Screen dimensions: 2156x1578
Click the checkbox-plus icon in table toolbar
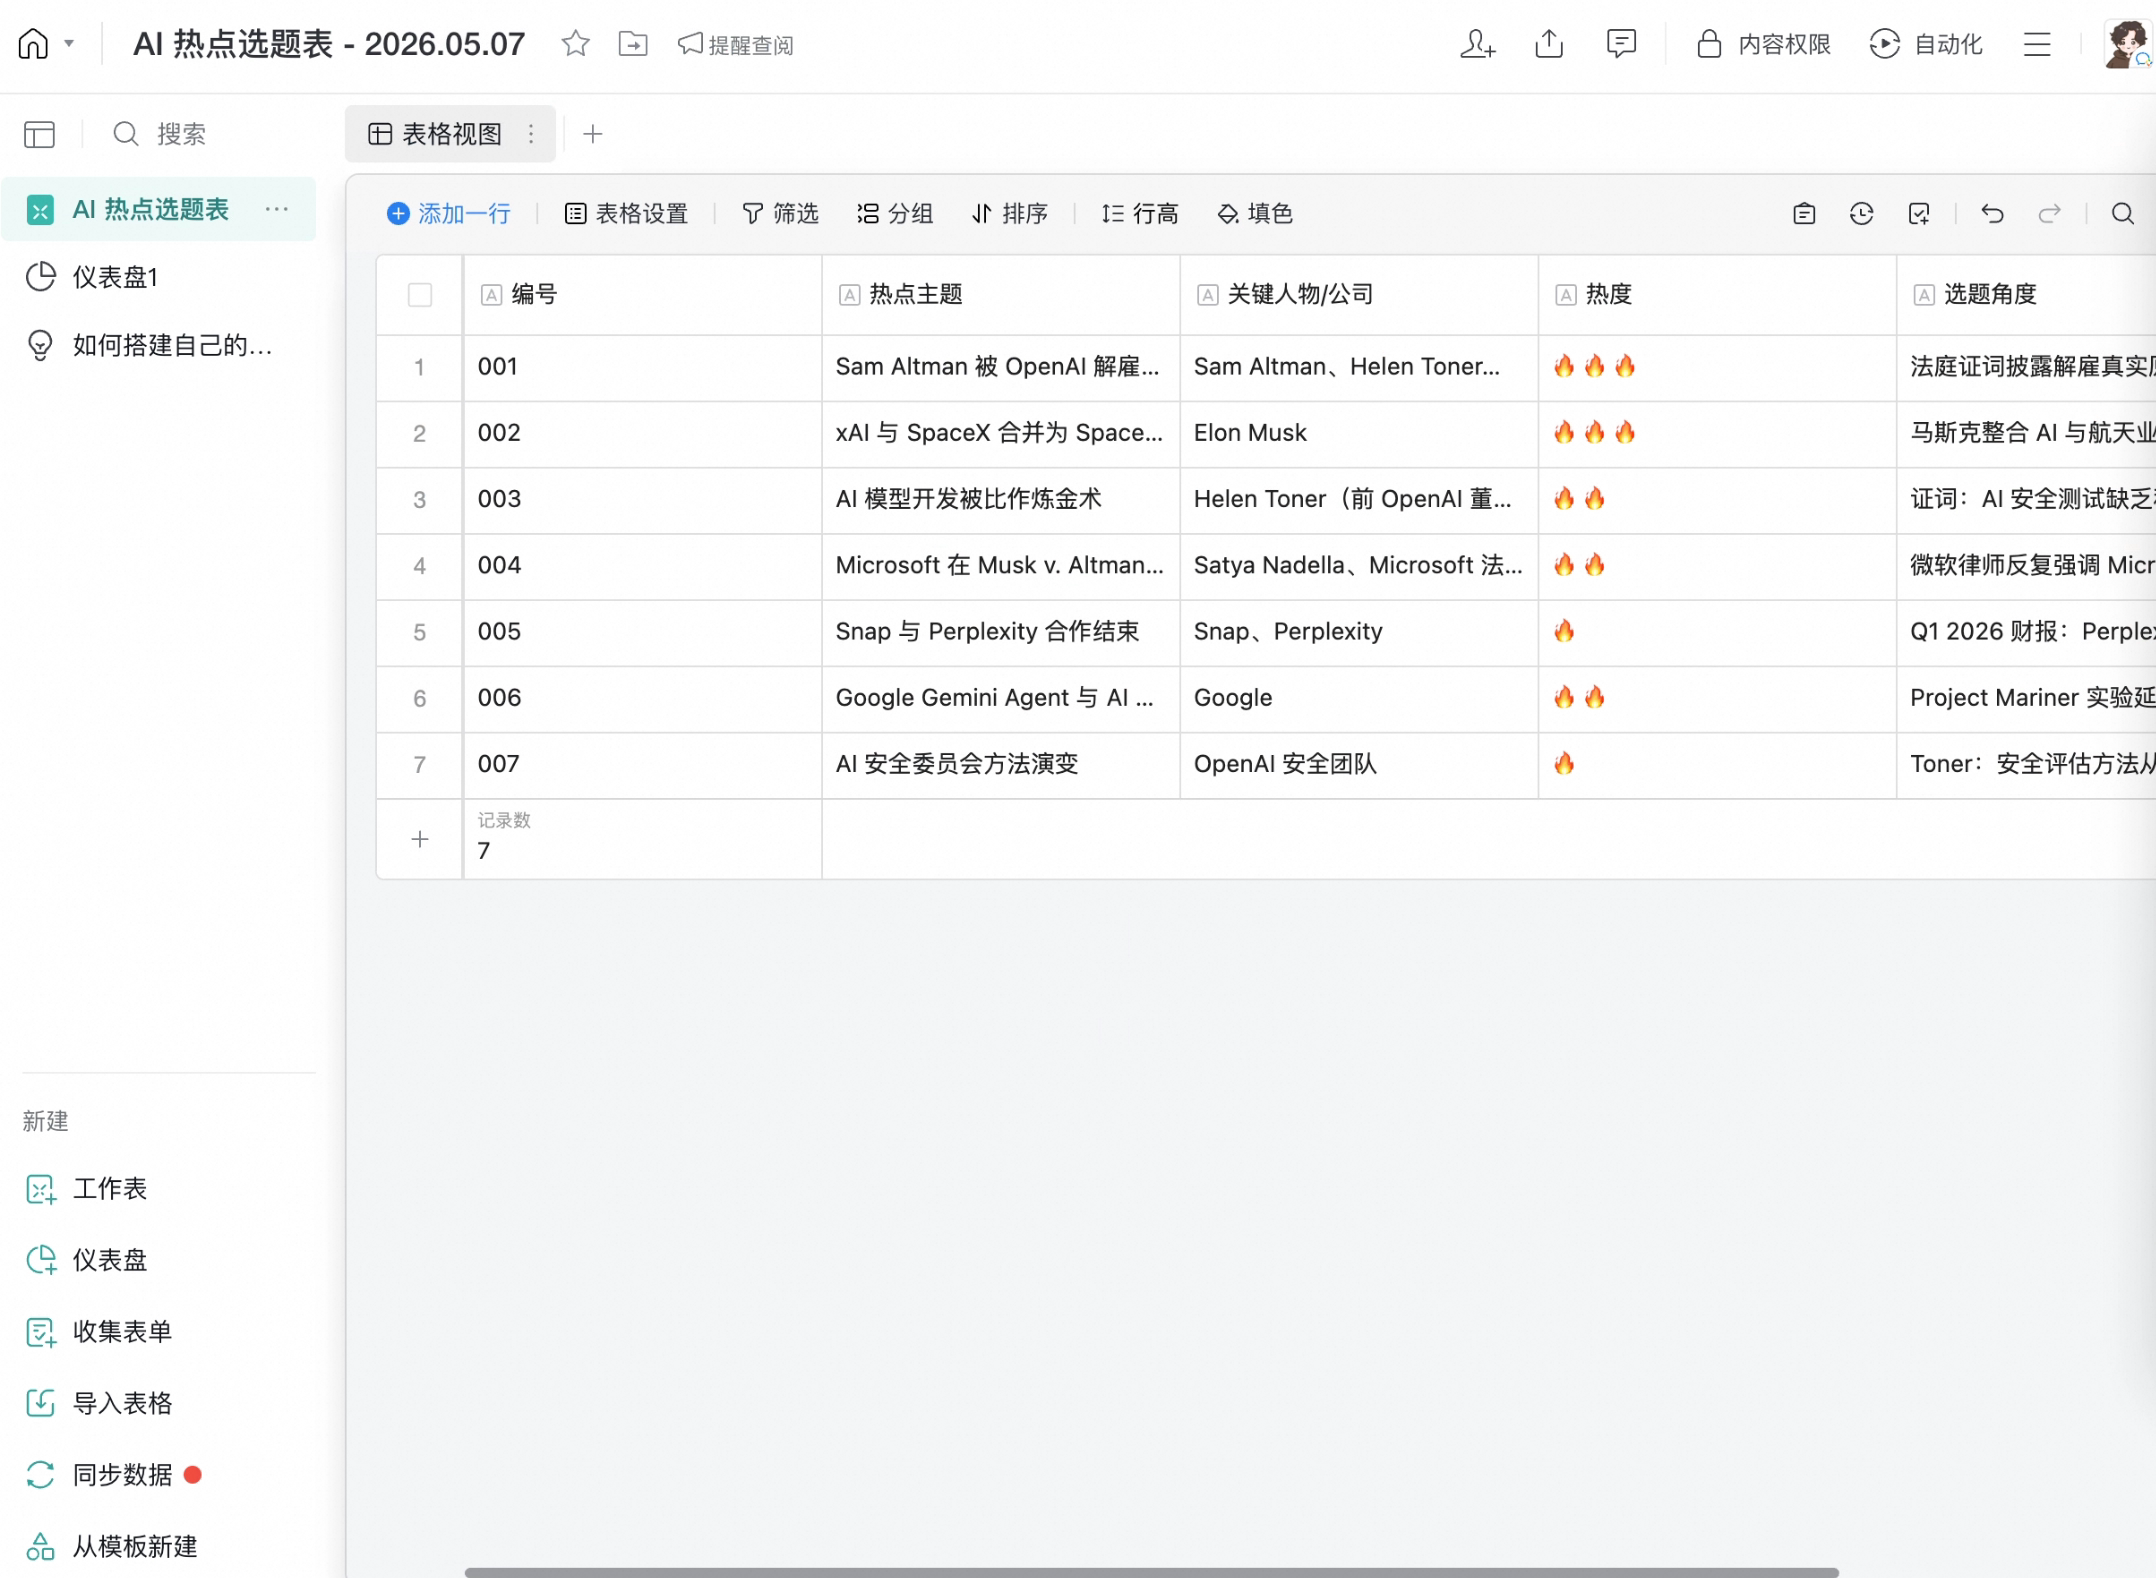point(1919,213)
